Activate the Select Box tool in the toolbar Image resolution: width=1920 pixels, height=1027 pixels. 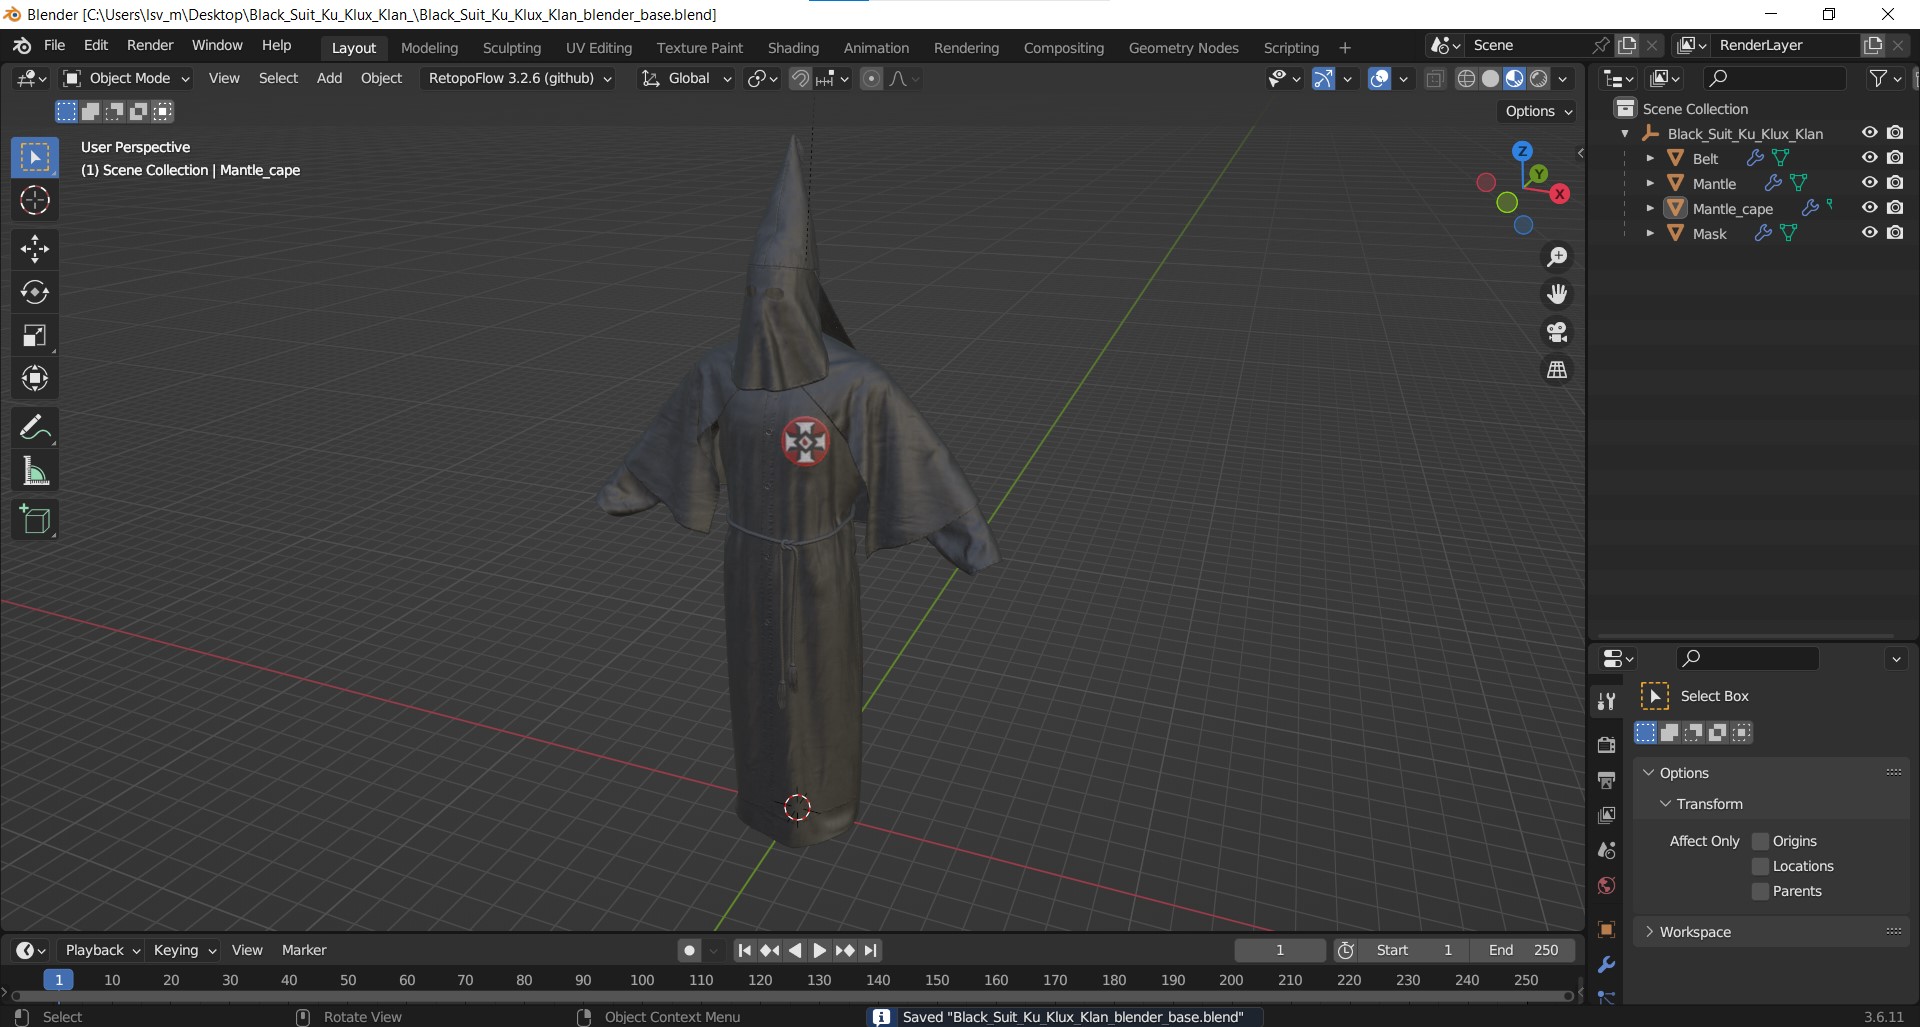[x=35, y=158]
